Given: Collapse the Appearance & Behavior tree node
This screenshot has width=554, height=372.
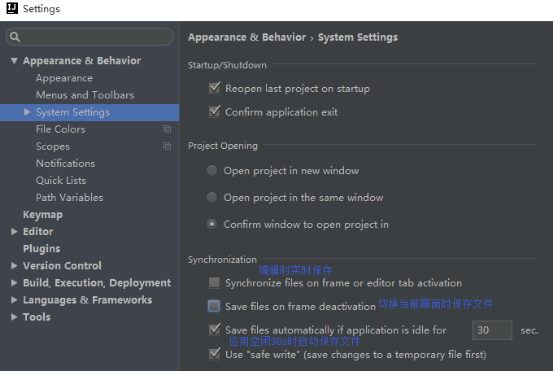Looking at the screenshot, I should [x=14, y=61].
